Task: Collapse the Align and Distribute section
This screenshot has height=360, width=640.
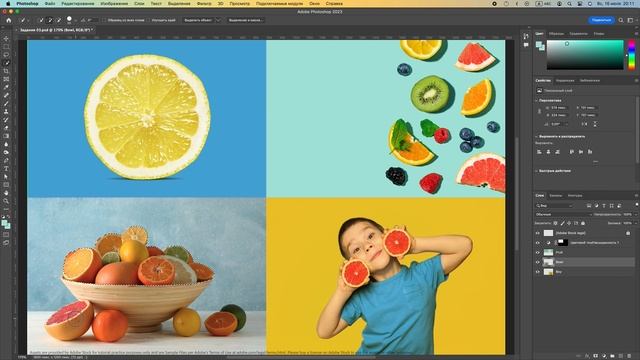Action: (x=536, y=136)
